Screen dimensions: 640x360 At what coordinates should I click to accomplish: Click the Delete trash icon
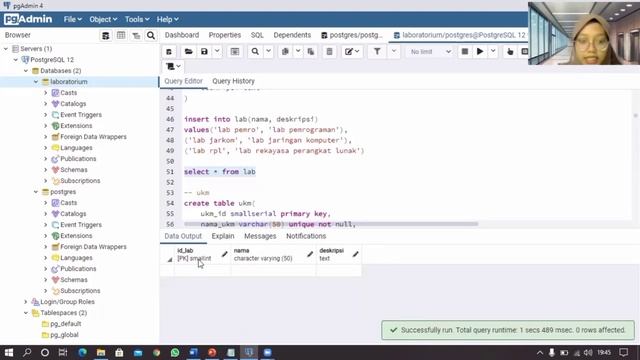coord(329,52)
